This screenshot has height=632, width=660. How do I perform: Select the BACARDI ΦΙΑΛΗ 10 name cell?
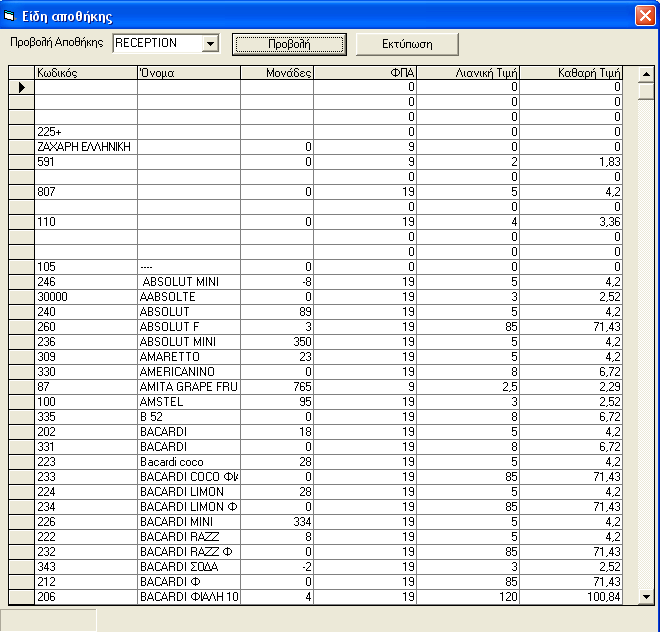point(189,597)
